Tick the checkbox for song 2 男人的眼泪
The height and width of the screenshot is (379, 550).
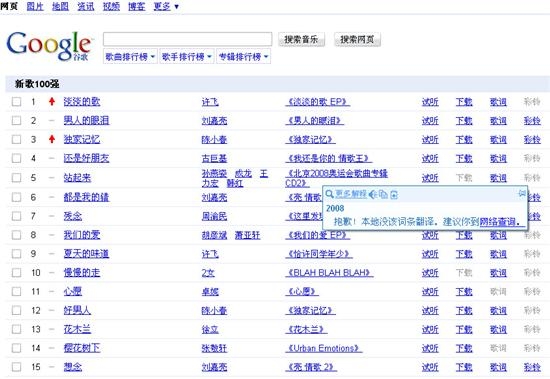(x=16, y=120)
